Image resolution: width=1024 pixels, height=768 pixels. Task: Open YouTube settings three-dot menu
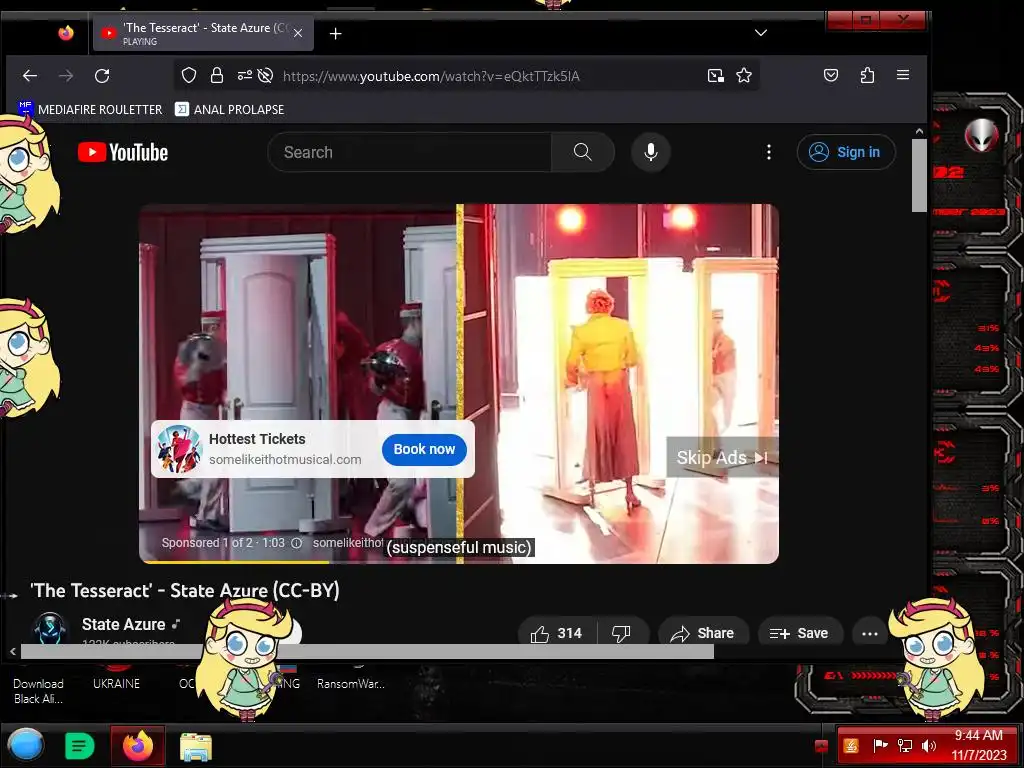click(x=769, y=152)
